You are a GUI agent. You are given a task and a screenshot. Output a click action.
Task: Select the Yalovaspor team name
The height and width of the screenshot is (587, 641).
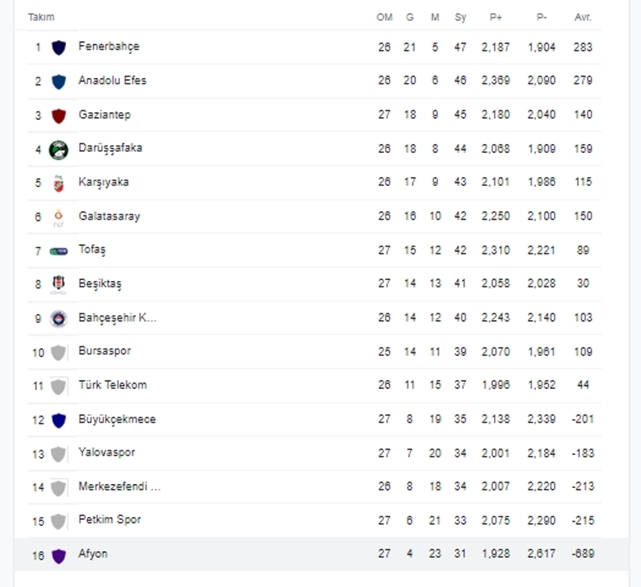tap(107, 453)
